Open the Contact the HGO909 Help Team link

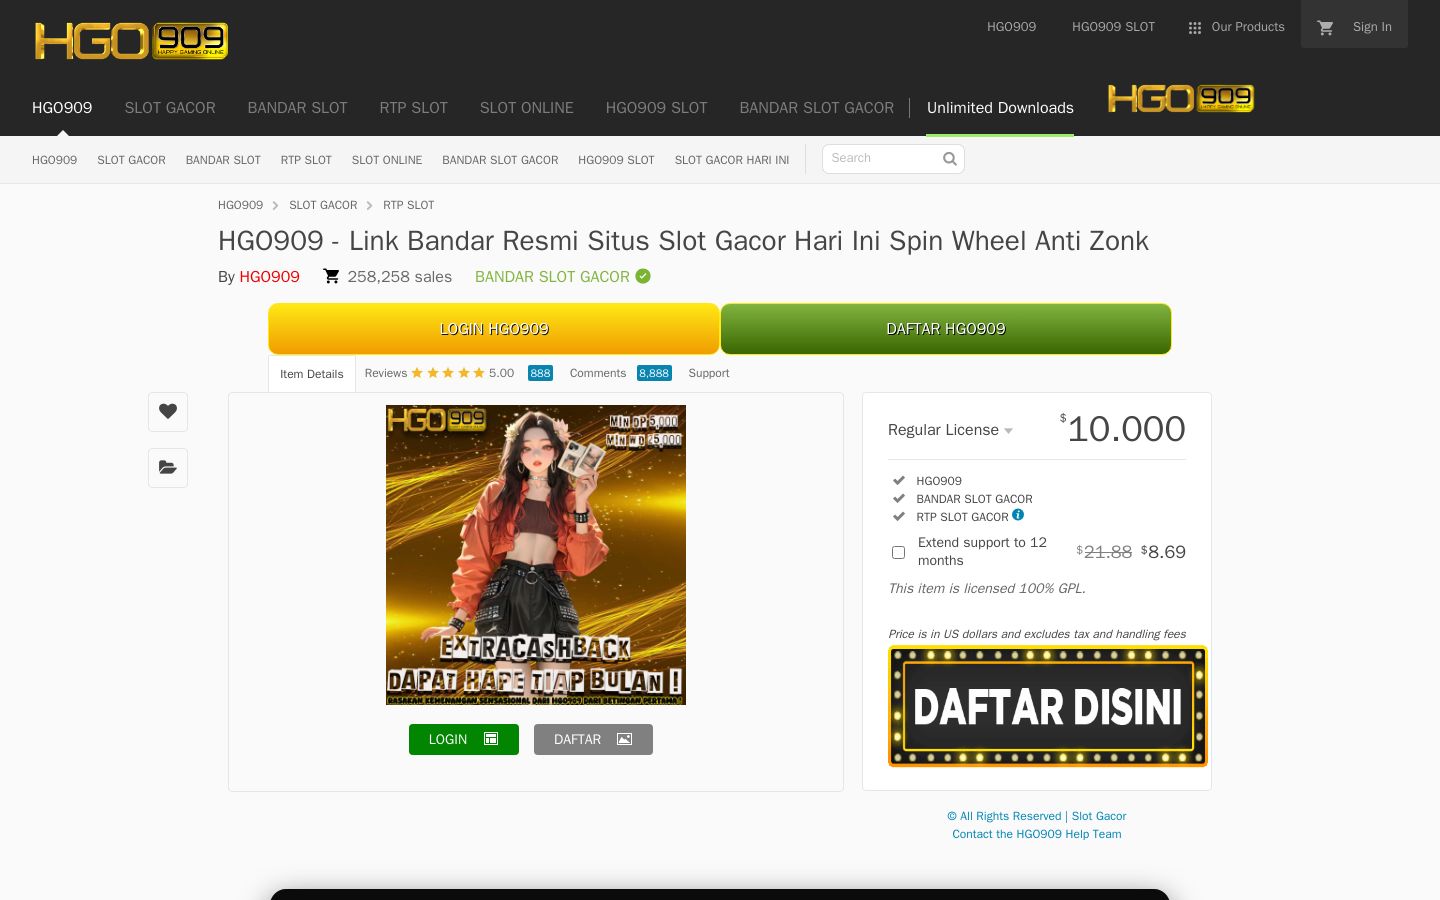pyautogui.click(x=1037, y=834)
